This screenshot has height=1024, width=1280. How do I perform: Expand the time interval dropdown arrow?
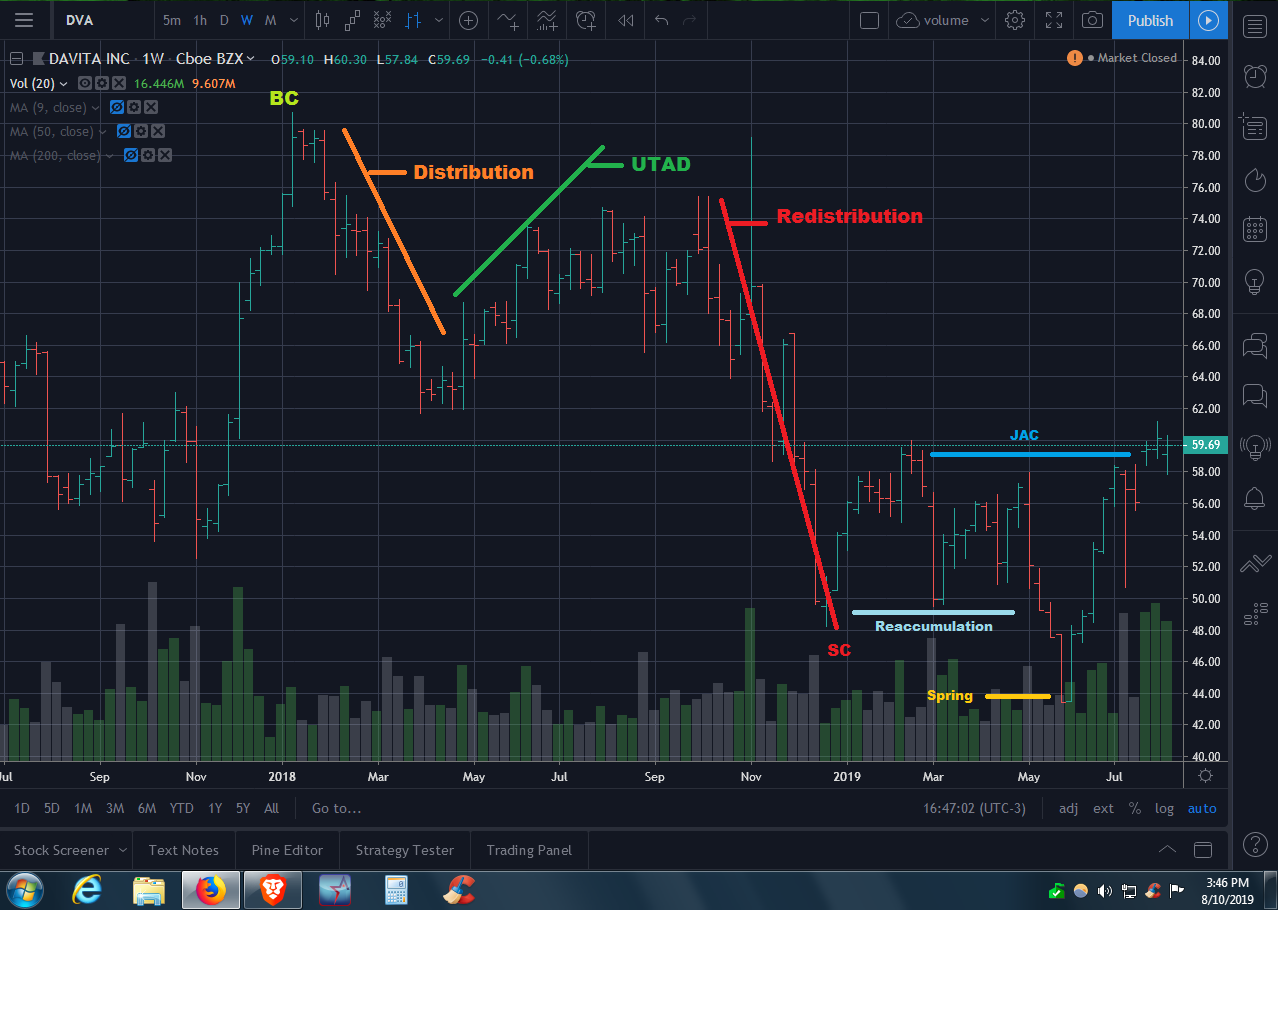click(x=293, y=20)
